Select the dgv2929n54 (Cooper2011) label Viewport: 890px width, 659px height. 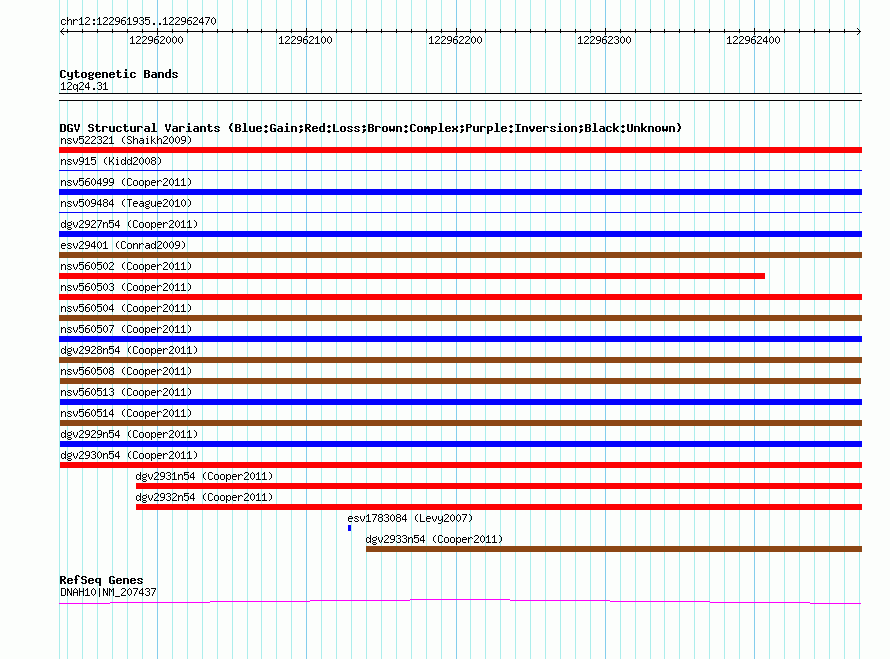coord(129,434)
